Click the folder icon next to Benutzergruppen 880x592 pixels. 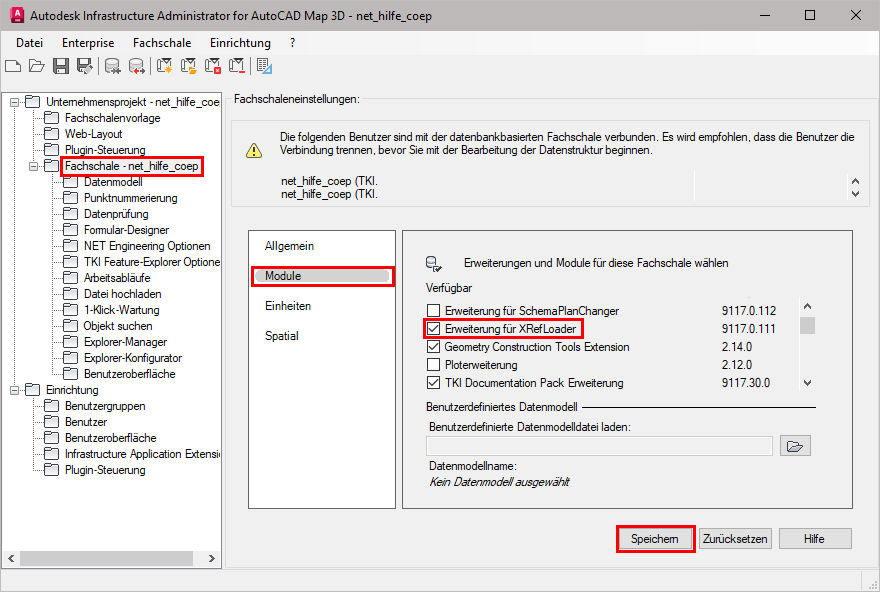click(52, 406)
